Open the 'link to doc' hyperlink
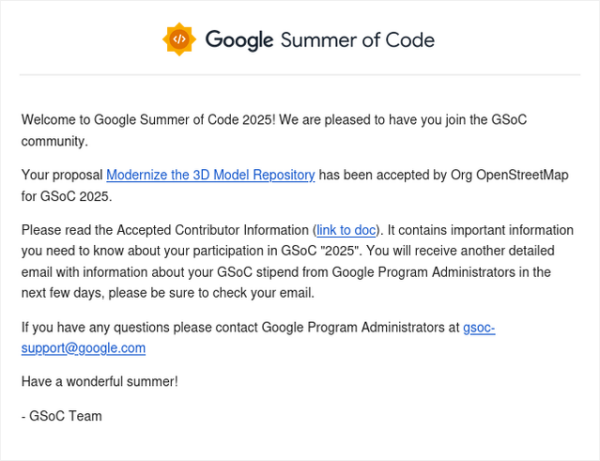This screenshot has height=461, width=600. 346,230
